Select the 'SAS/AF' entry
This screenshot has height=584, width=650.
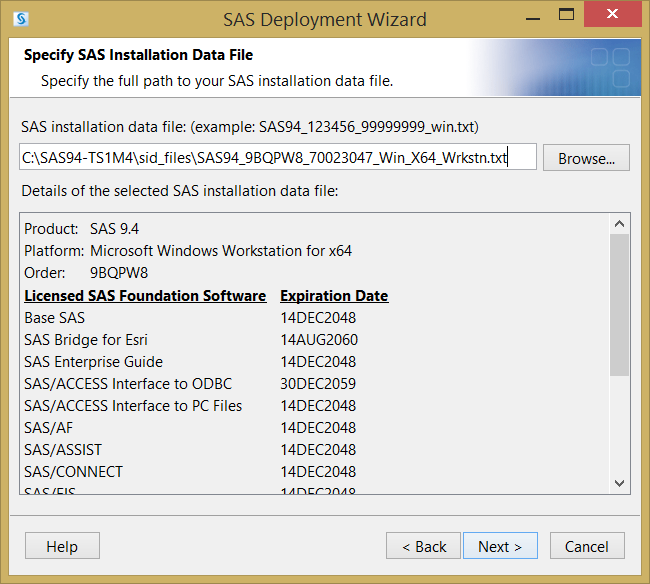pyautogui.click(x=49, y=428)
